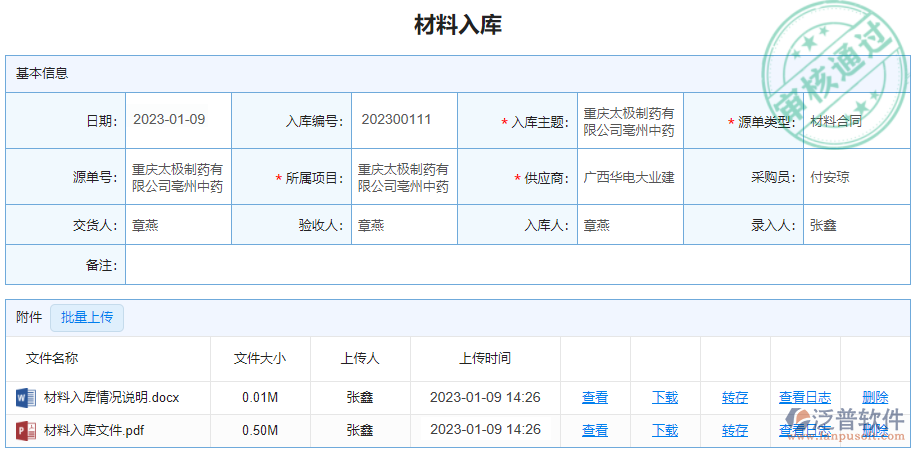Screen dimensions: 915x452
Task: Click the 材料入库 page title
Action: (458, 26)
